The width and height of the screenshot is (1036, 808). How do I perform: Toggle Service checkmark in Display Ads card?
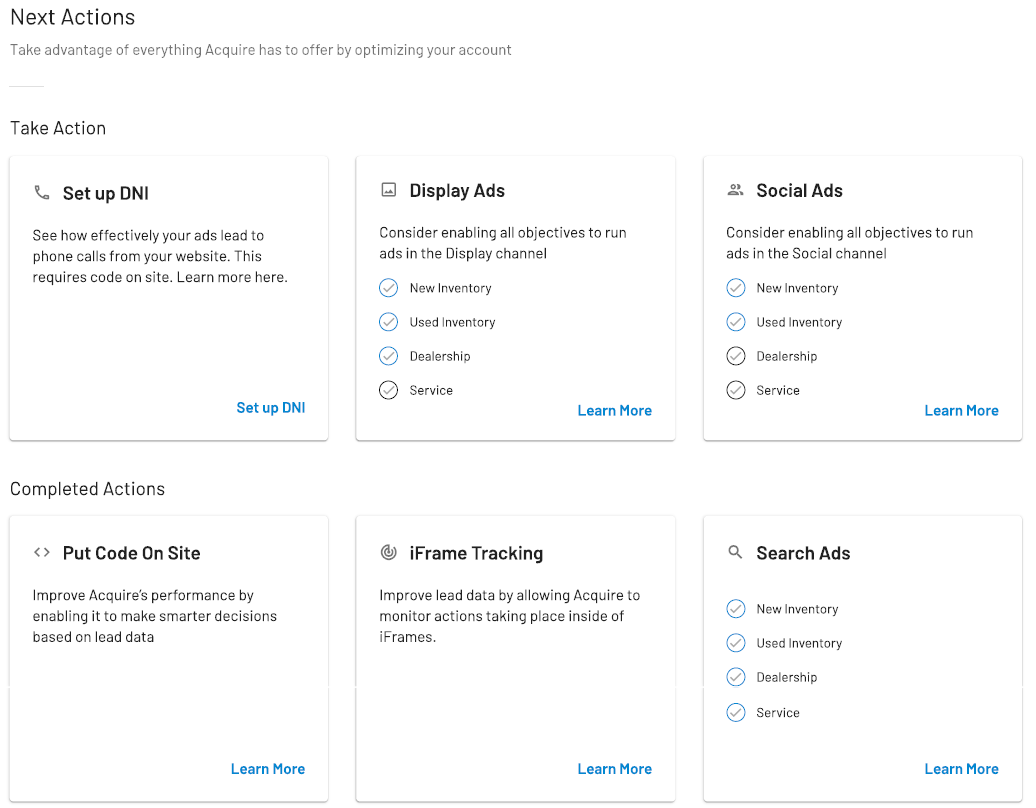[389, 390]
